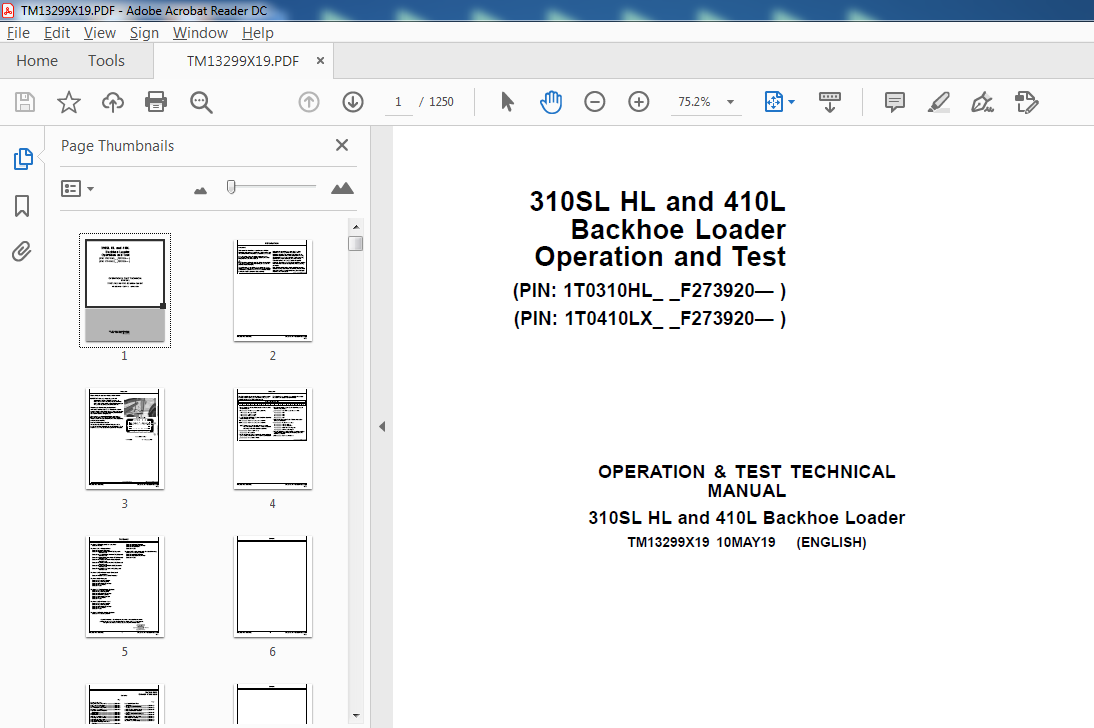This screenshot has height=728, width=1094.
Task: Go to previous page arrow
Action: (308, 102)
